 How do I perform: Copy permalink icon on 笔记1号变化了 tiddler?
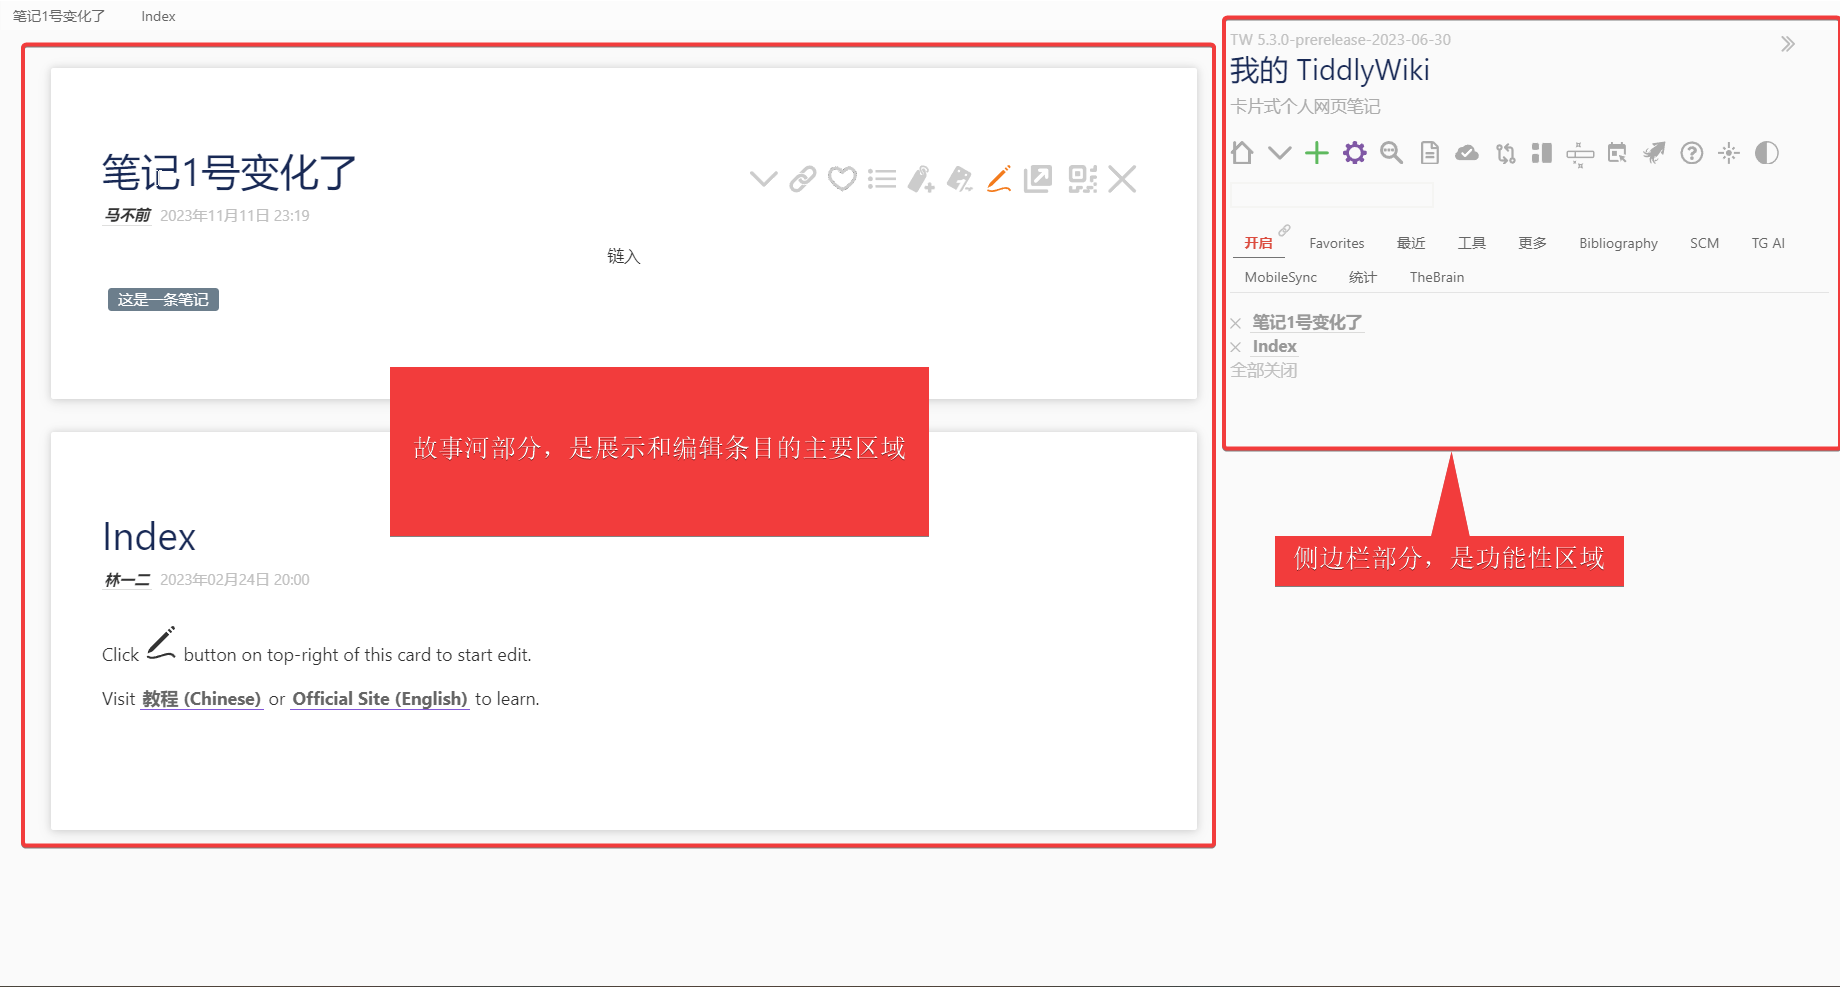(803, 179)
